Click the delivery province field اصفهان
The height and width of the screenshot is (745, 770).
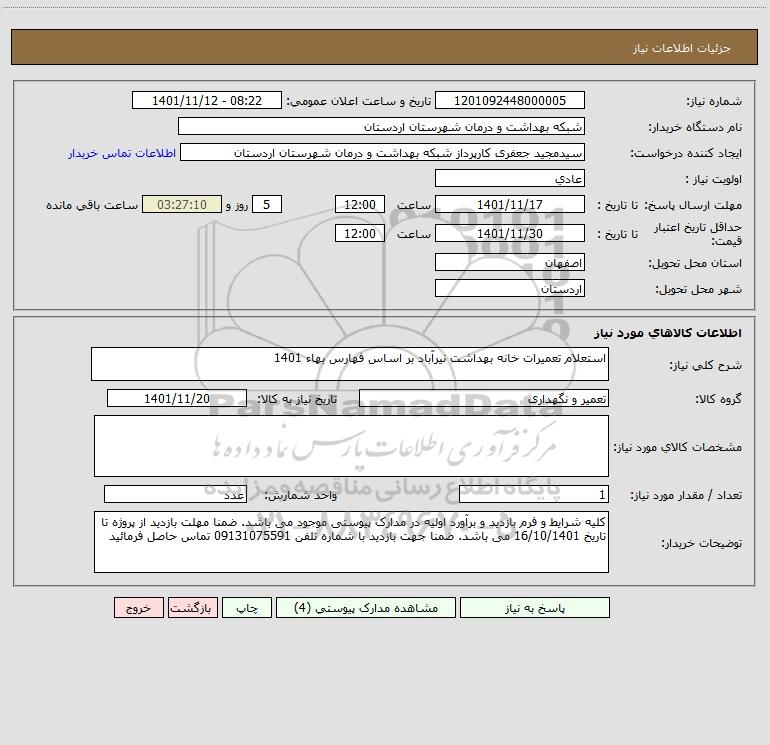[510, 262]
